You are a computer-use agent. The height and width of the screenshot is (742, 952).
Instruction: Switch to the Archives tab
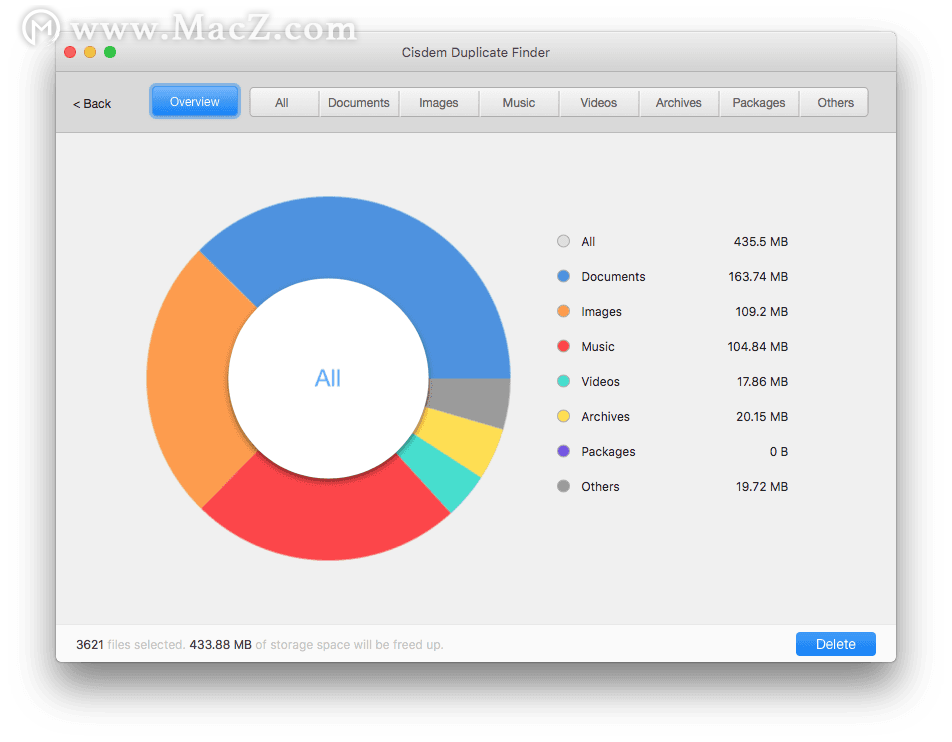coord(678,103)
